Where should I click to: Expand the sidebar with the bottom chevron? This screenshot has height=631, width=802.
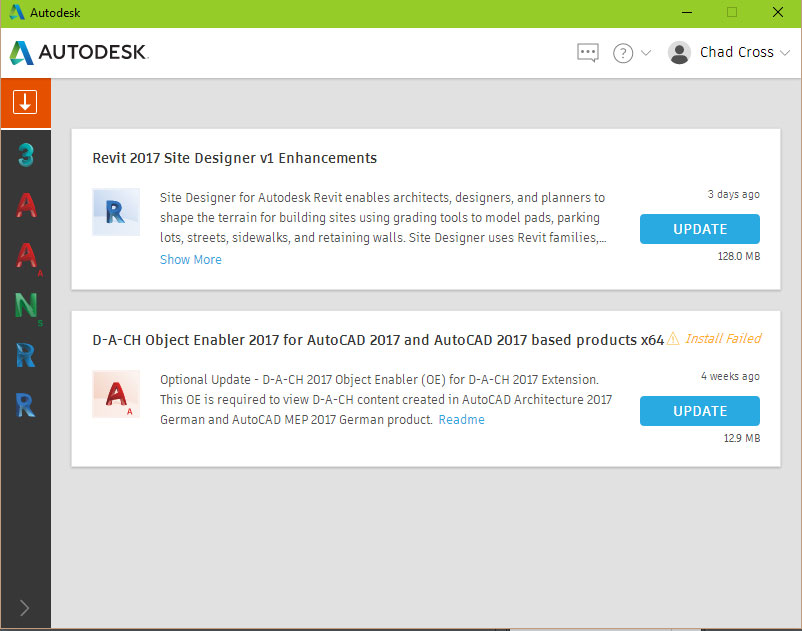25,607
